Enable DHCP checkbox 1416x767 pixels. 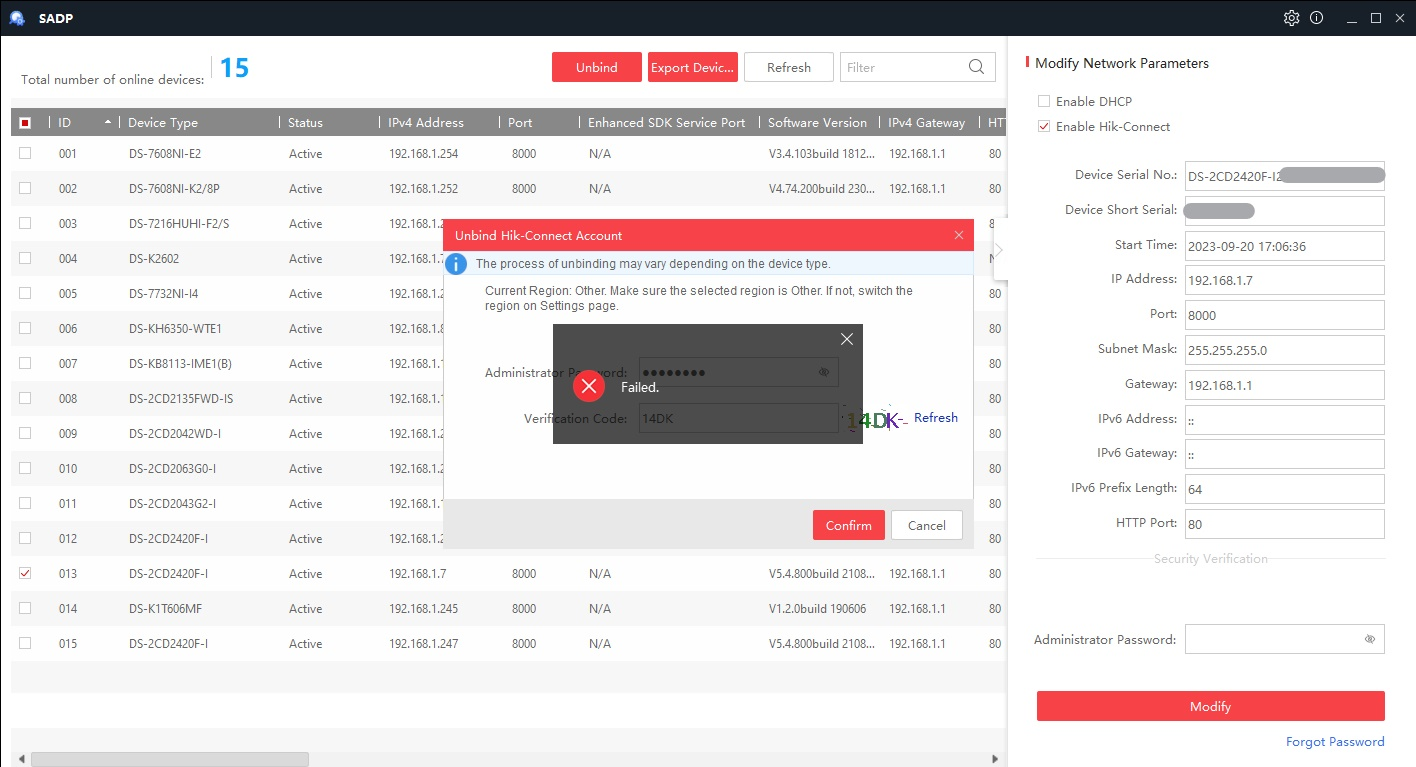tap(1044, 101)
